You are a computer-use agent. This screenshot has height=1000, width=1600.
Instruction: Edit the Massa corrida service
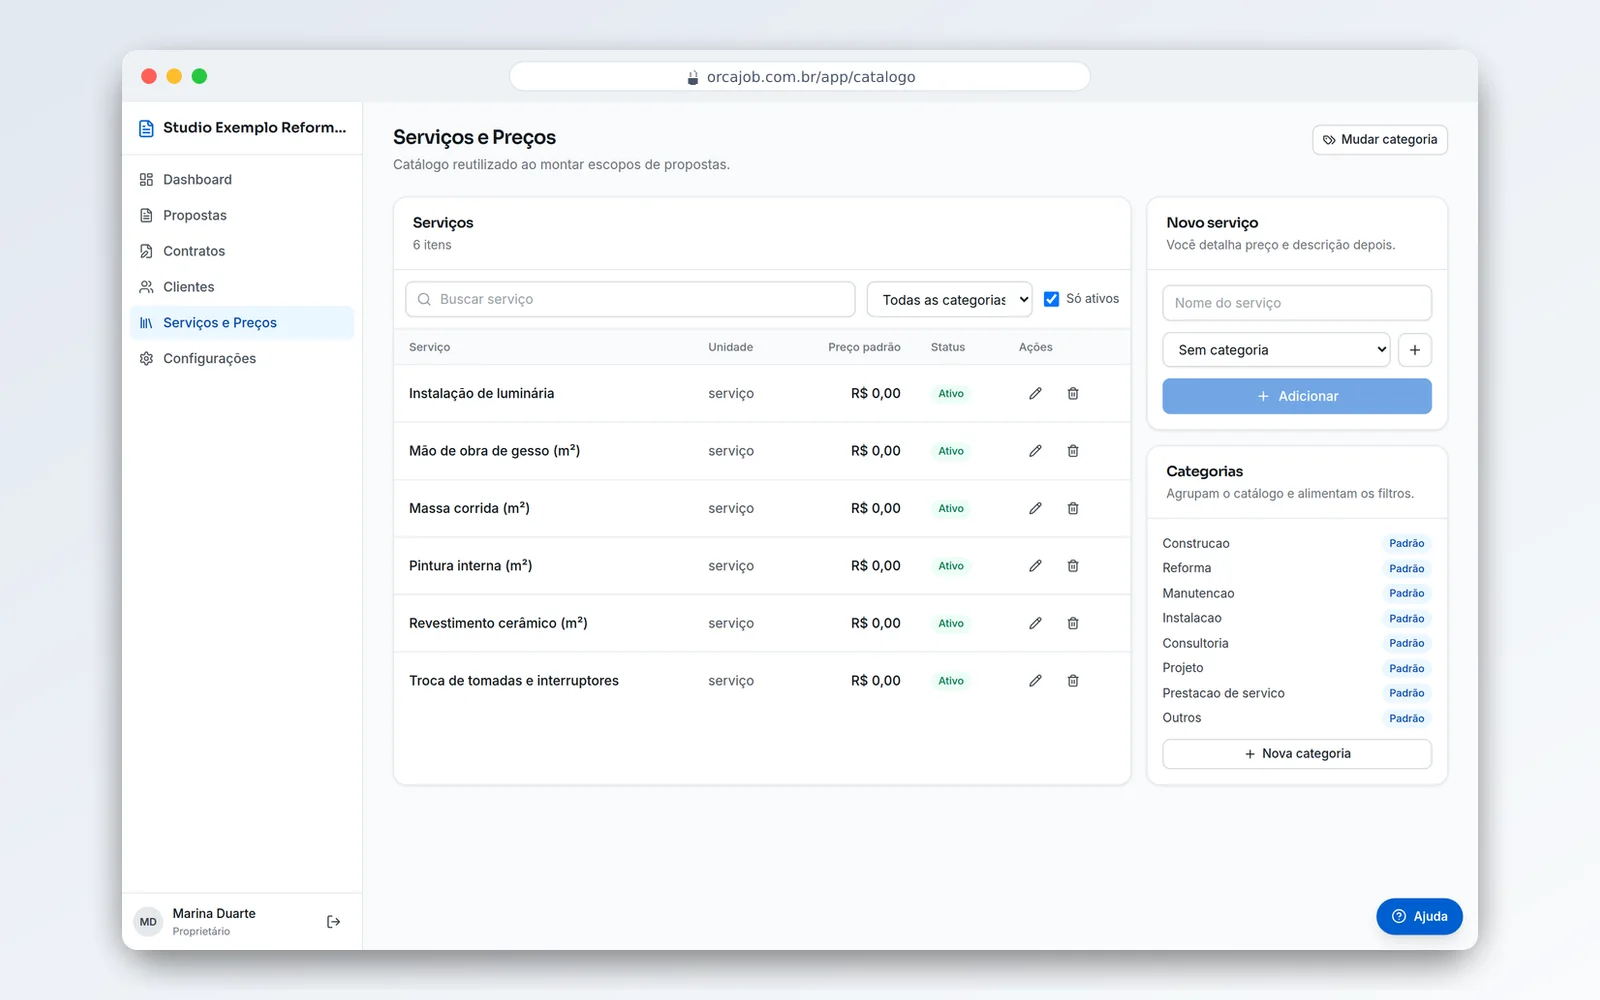(x=1035, y=509)
